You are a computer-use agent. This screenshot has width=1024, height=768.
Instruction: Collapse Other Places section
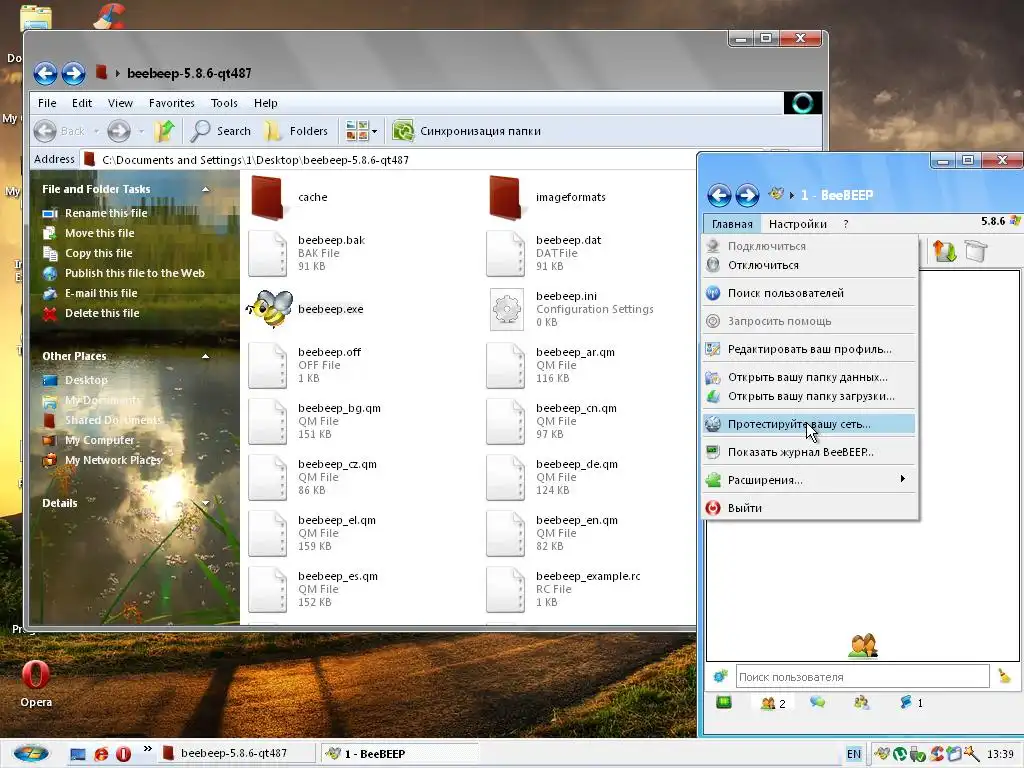206,357
